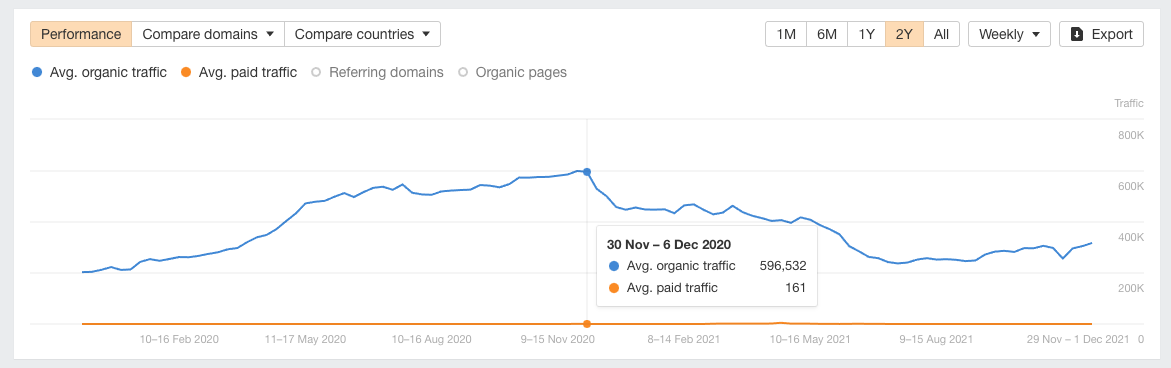Toggle Avg. organic traffic blue dot

(x=37, y=72)
